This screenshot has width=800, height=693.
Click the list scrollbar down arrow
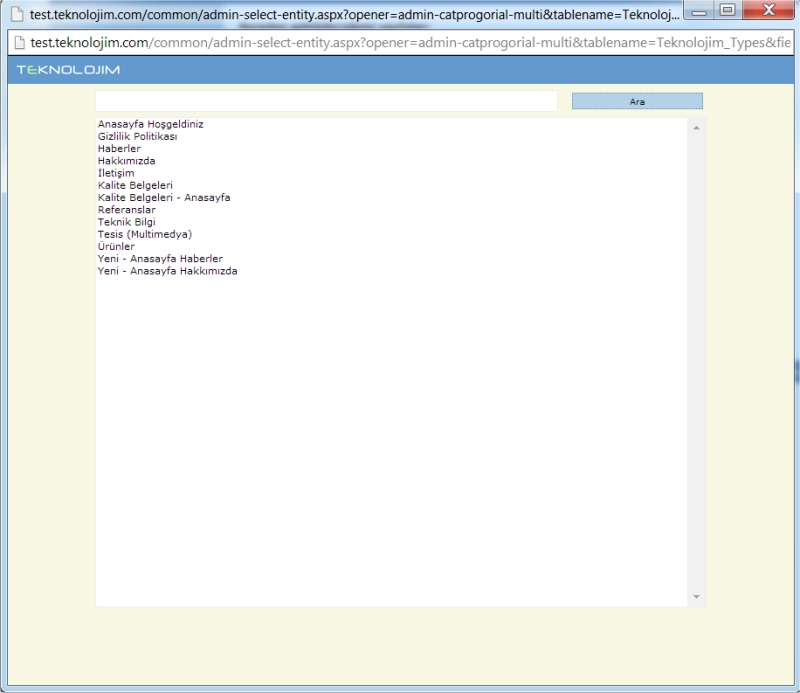point(696,597)
